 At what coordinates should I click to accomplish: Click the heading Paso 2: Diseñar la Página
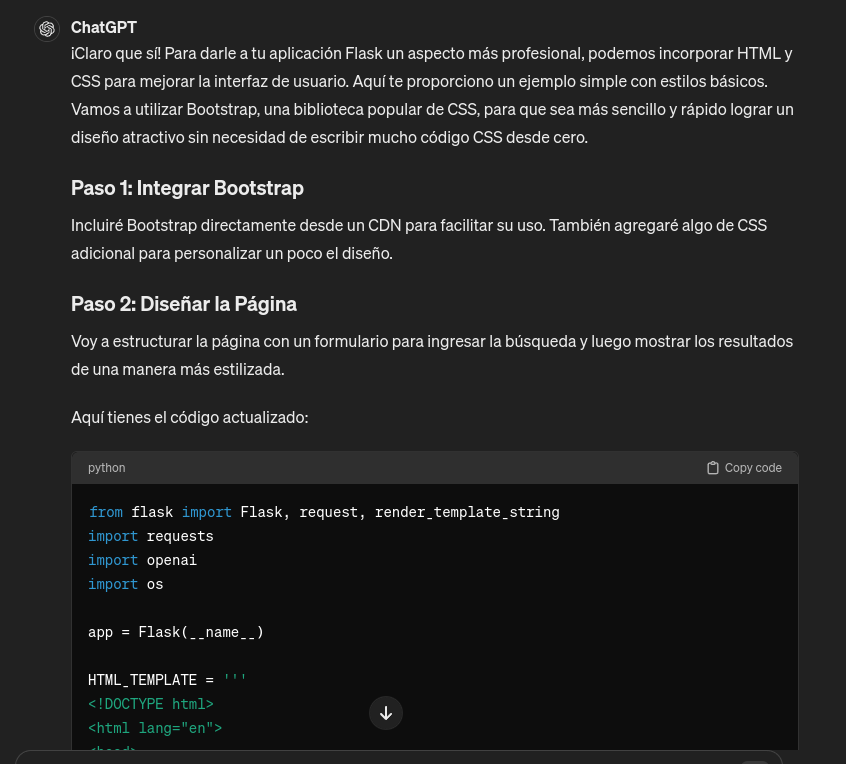pos(184,304)
